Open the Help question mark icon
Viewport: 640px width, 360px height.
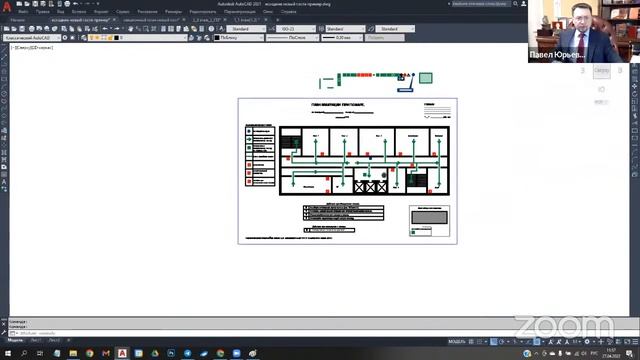click(x=211, y=29)
